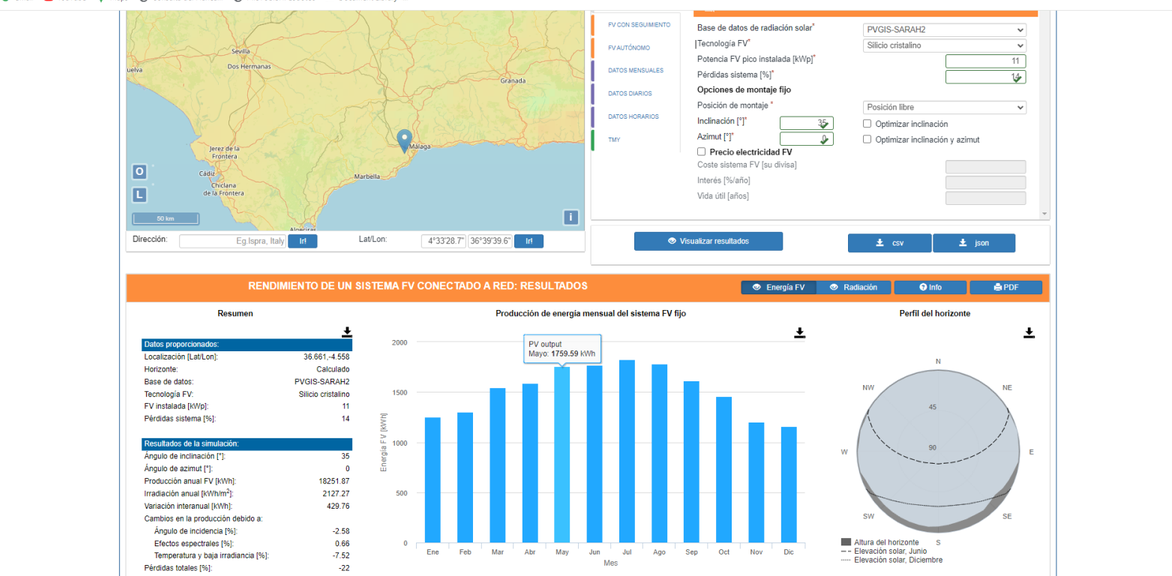Download the monthly energy production chart
Screen dimensions: 1172x576
pyautogui.click(x=800, y=332)
